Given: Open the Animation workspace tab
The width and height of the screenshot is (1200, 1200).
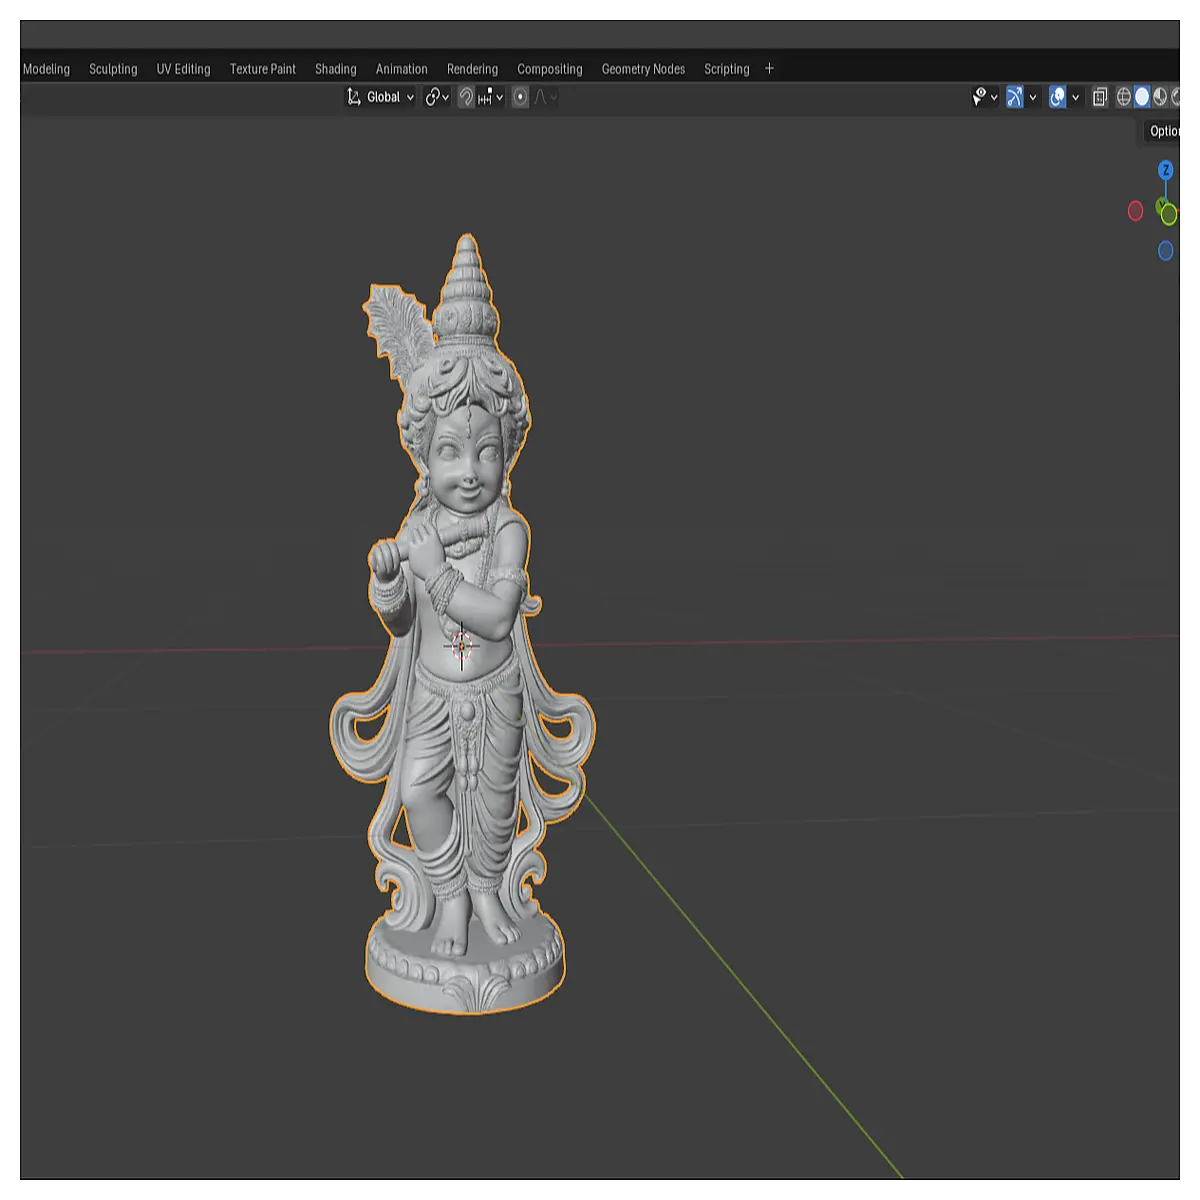Looking at the screenshot, I should click(402, 69).
